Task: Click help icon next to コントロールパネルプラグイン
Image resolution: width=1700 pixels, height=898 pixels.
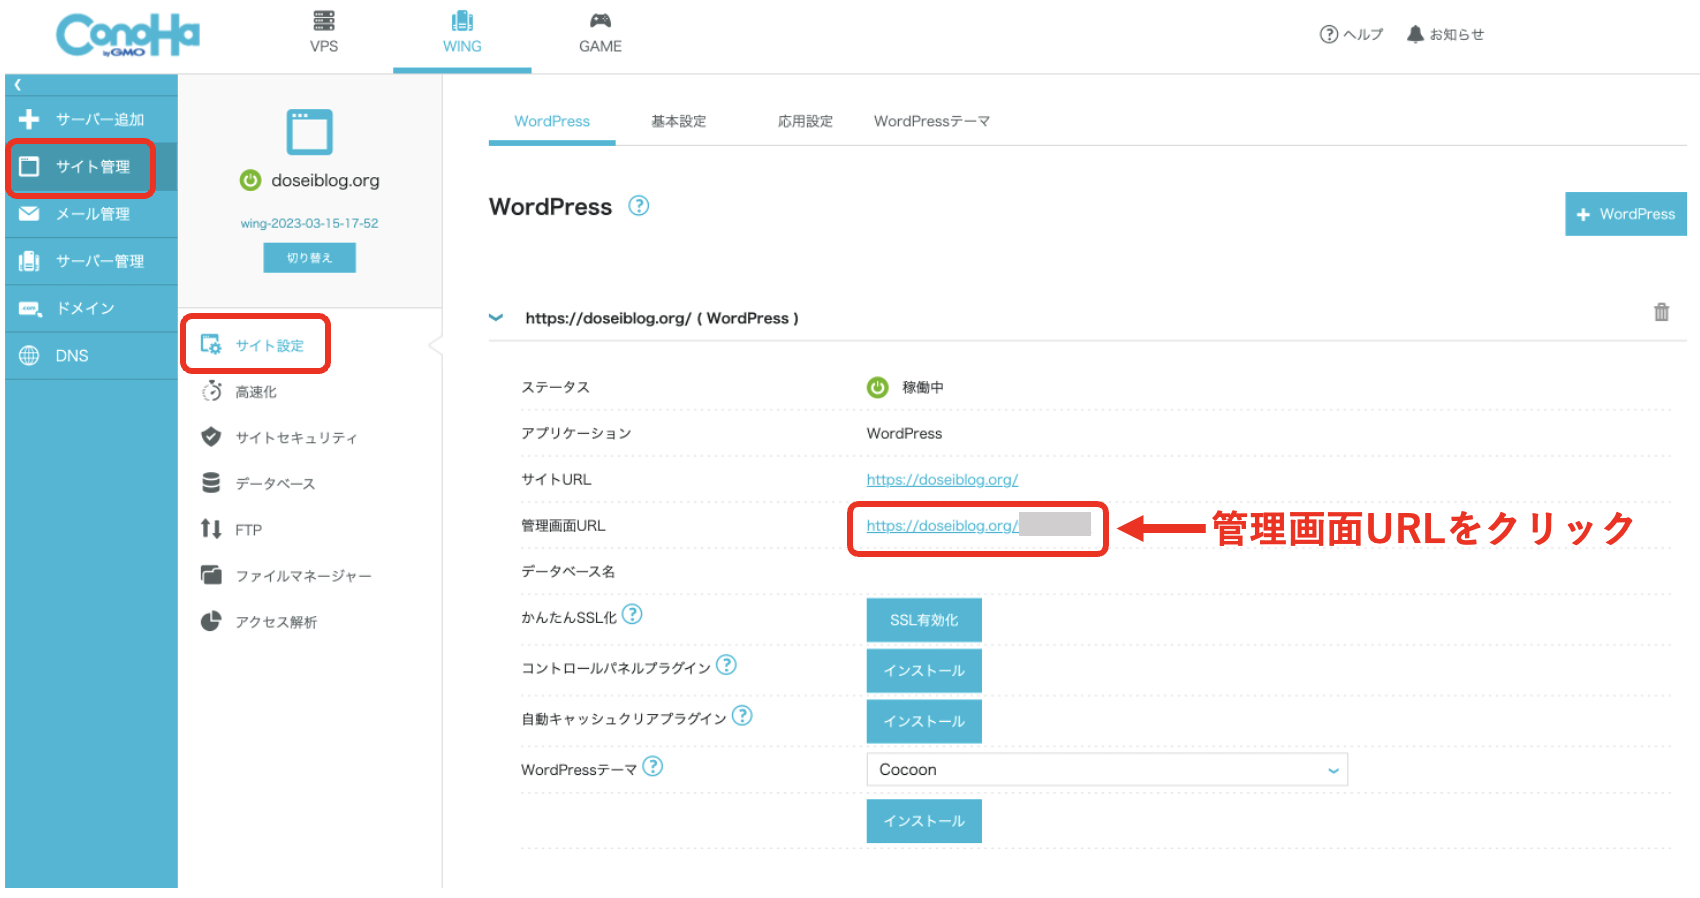Action: [x=726, y=665]
